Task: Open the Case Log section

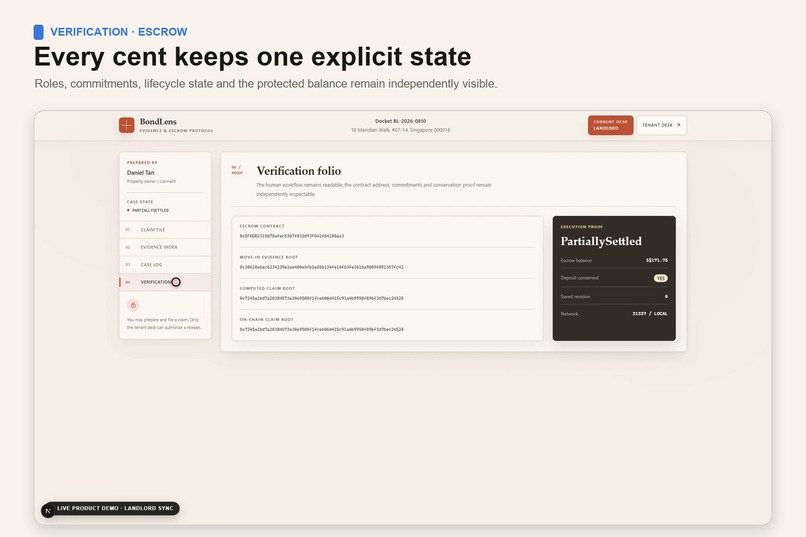Action: 165,265
